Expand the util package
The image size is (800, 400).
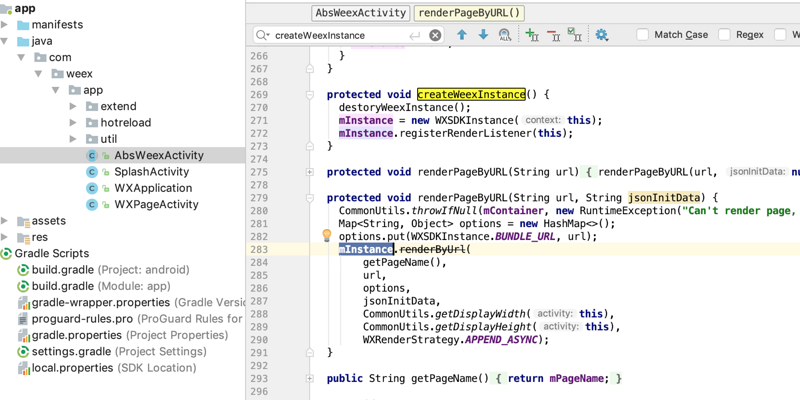73,139
